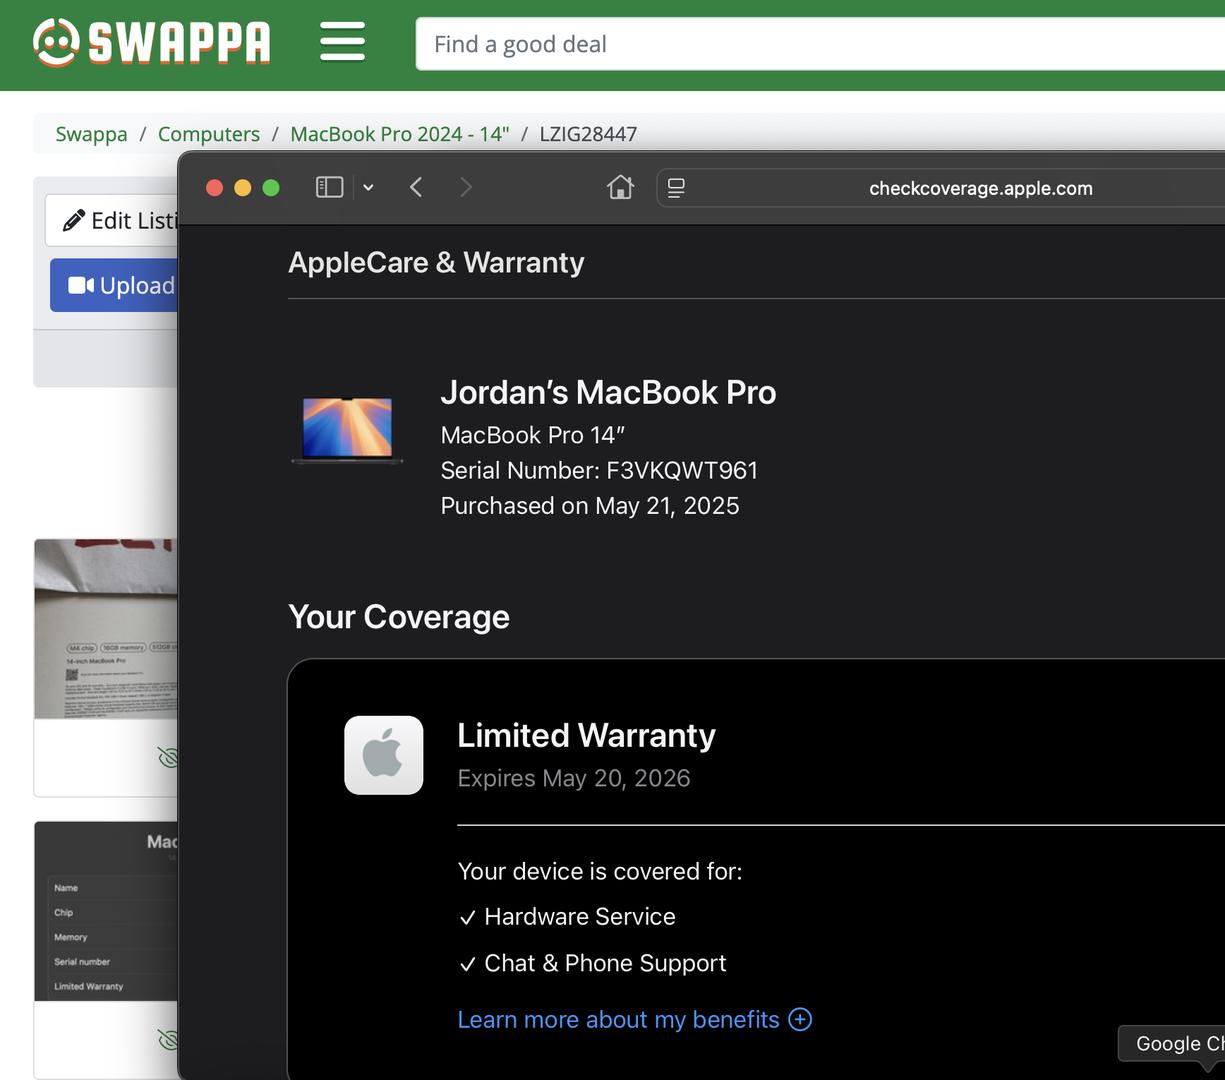The width and height of the screenshot is (1225, 1080).
Task: Open page menu icon in address bar
Action: pos(676,188)
